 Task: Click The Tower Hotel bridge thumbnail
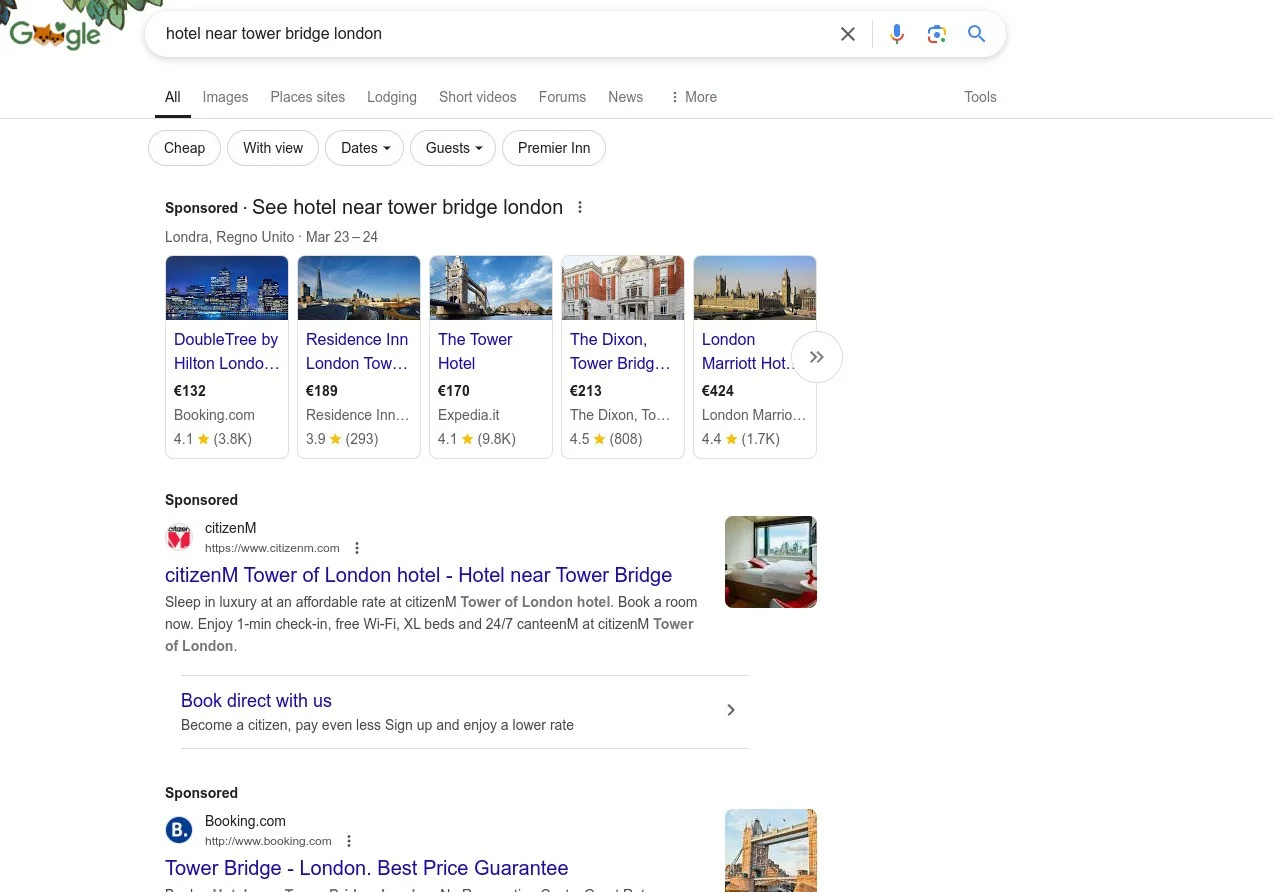(x=491, y=288)
